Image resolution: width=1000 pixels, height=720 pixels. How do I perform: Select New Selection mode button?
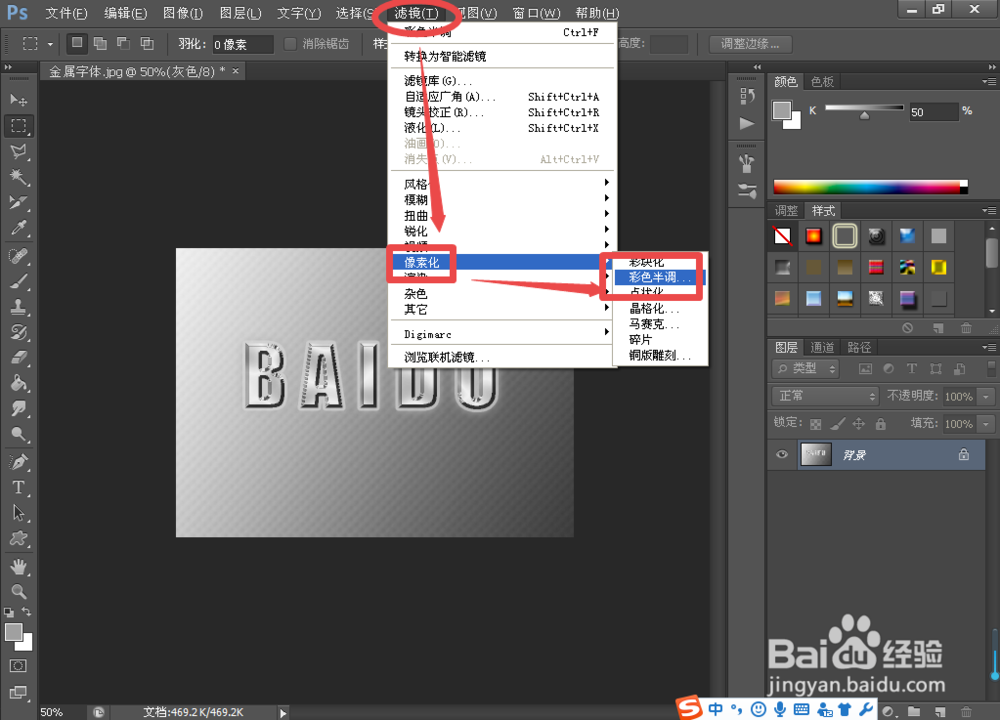click(77, 43)
